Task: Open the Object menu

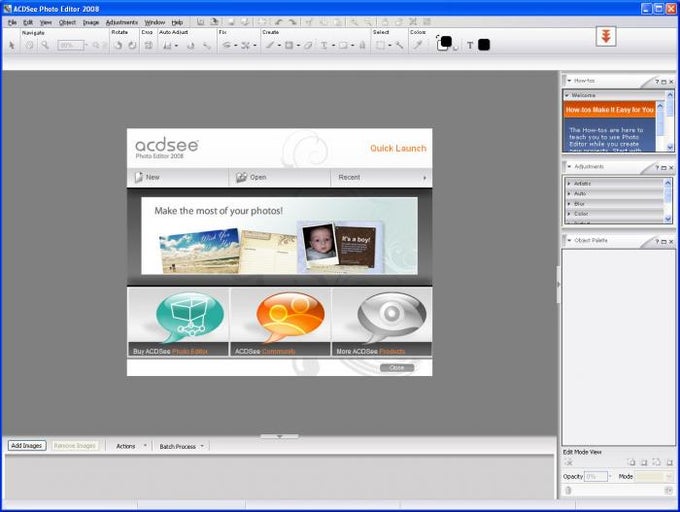Action: click(67, 22)
